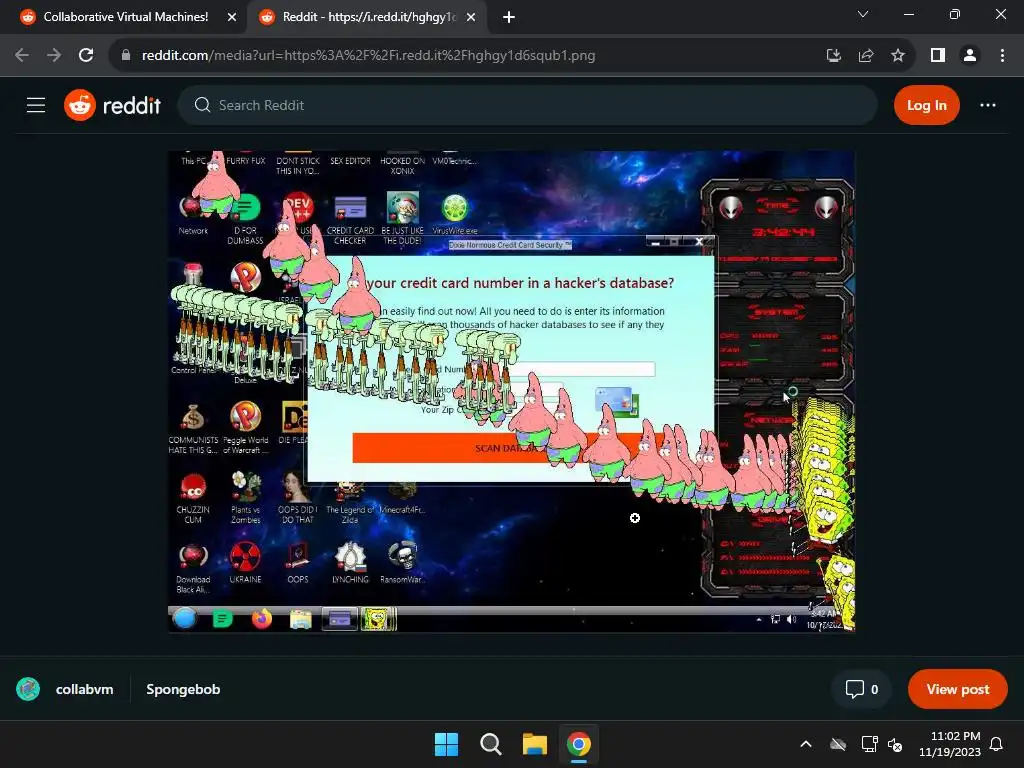Open the install app icon in address bar
Image resolution: width=1024 pixels, height=768 pixels.
coord(833,56)
